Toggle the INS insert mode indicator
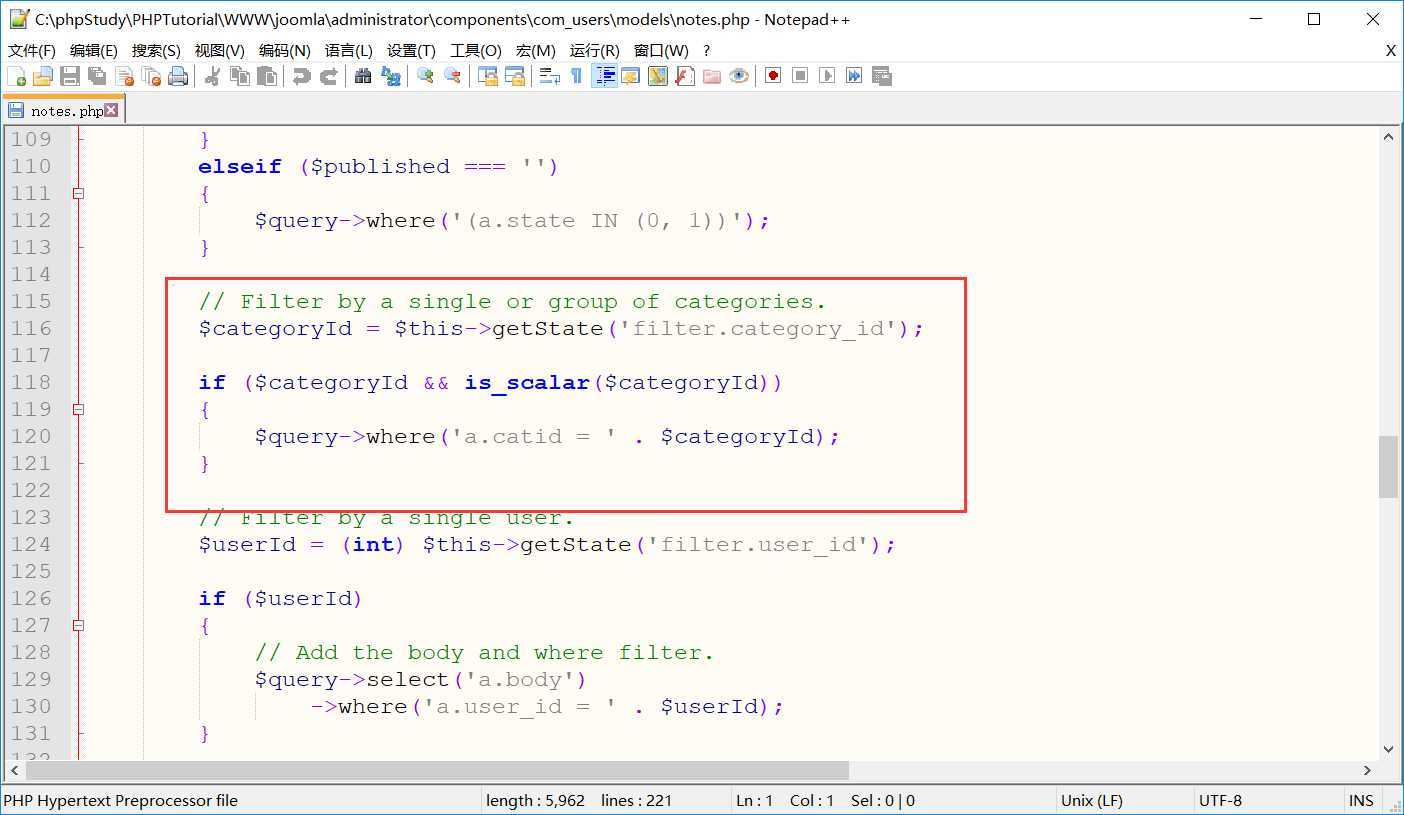The image size is (1404, 815). point(1361,800)
